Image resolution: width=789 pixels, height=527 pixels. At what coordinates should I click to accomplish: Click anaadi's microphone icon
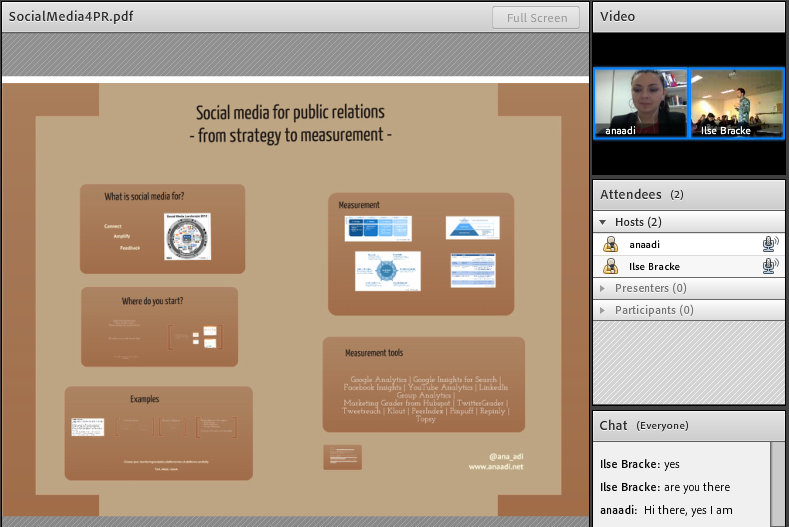(x=769, y=244)
